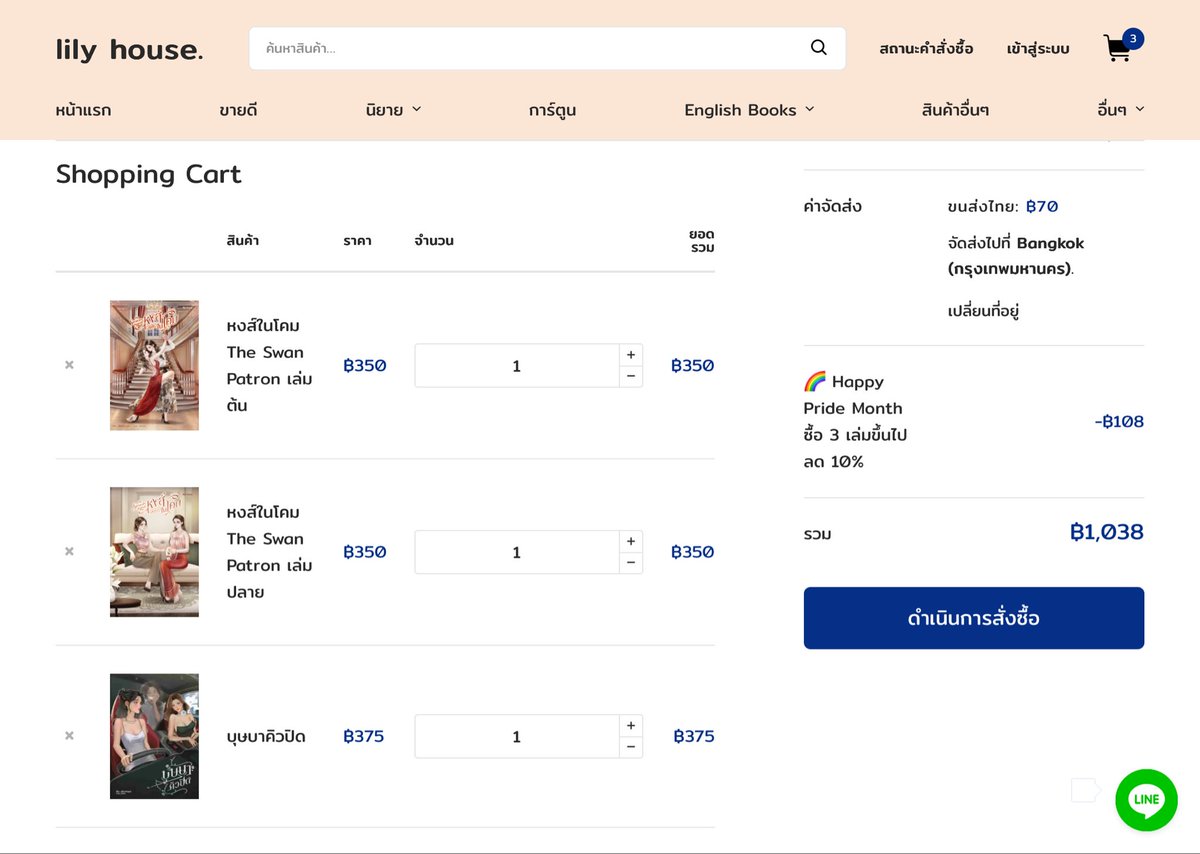Click the search magnifier icon

pos(819,48)
